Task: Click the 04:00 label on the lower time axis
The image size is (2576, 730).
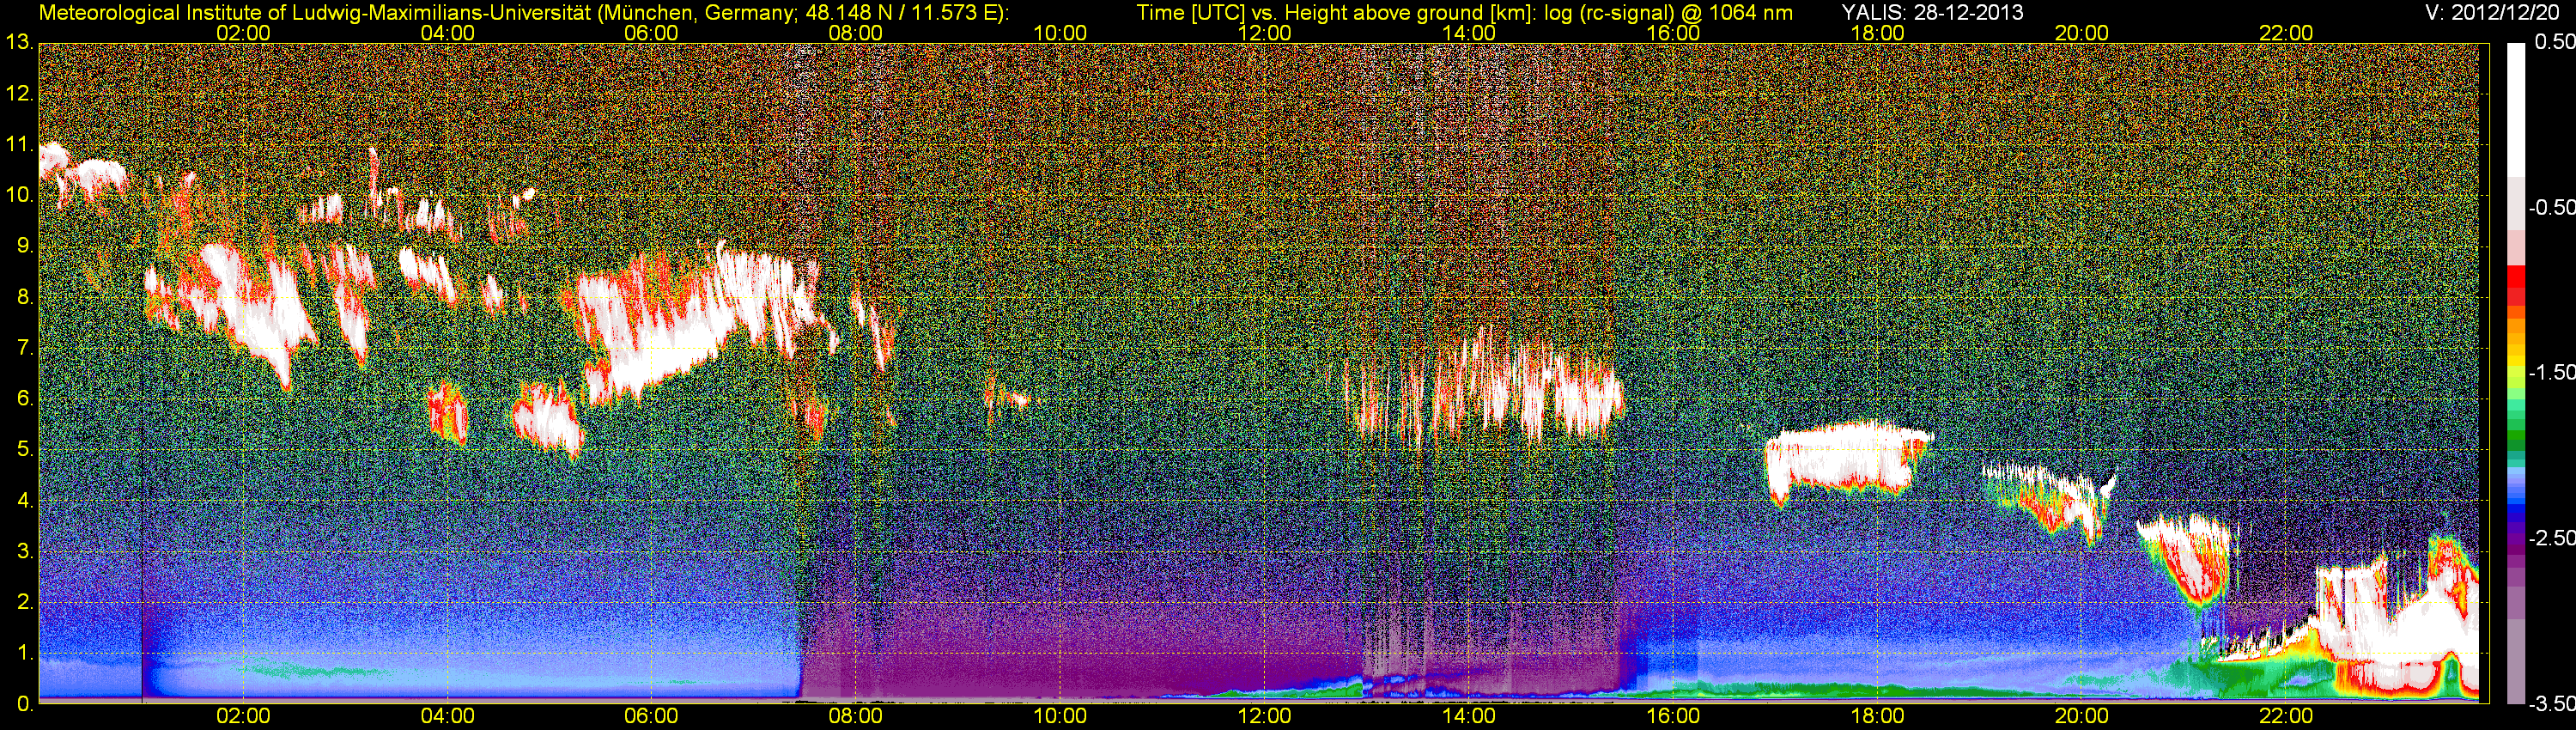Action: [447, 716]
